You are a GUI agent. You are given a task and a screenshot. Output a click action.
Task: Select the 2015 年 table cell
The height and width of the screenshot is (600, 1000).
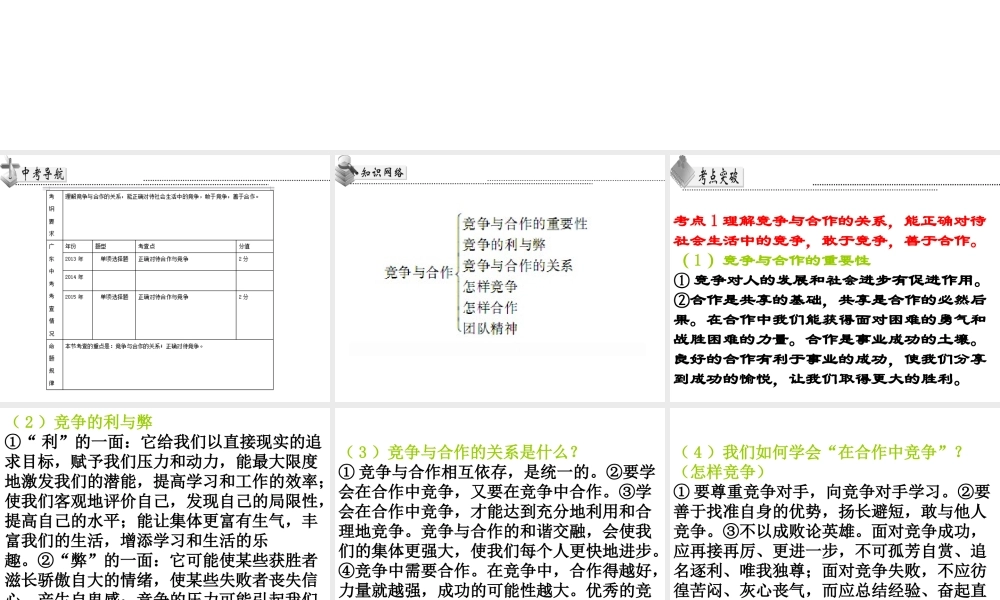pos(74,297)
